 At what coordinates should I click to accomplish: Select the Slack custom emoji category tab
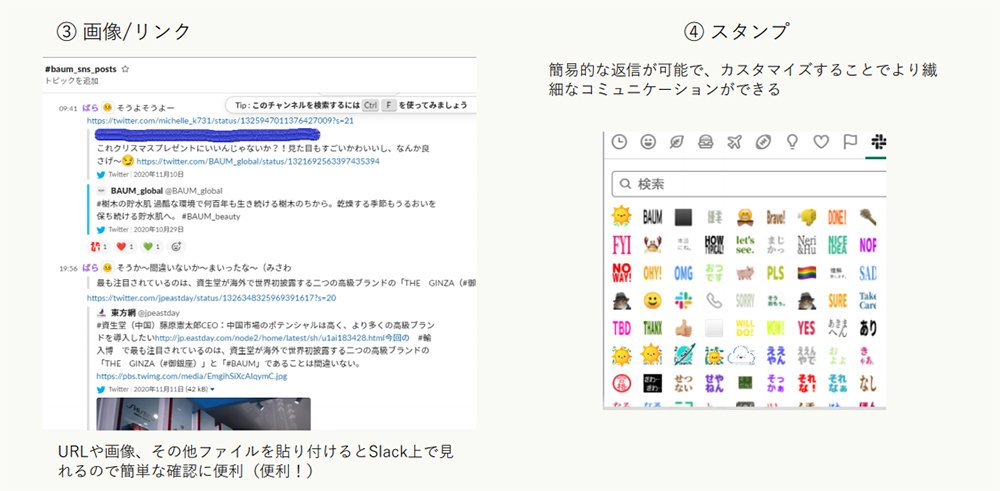(x=878, y=142)
